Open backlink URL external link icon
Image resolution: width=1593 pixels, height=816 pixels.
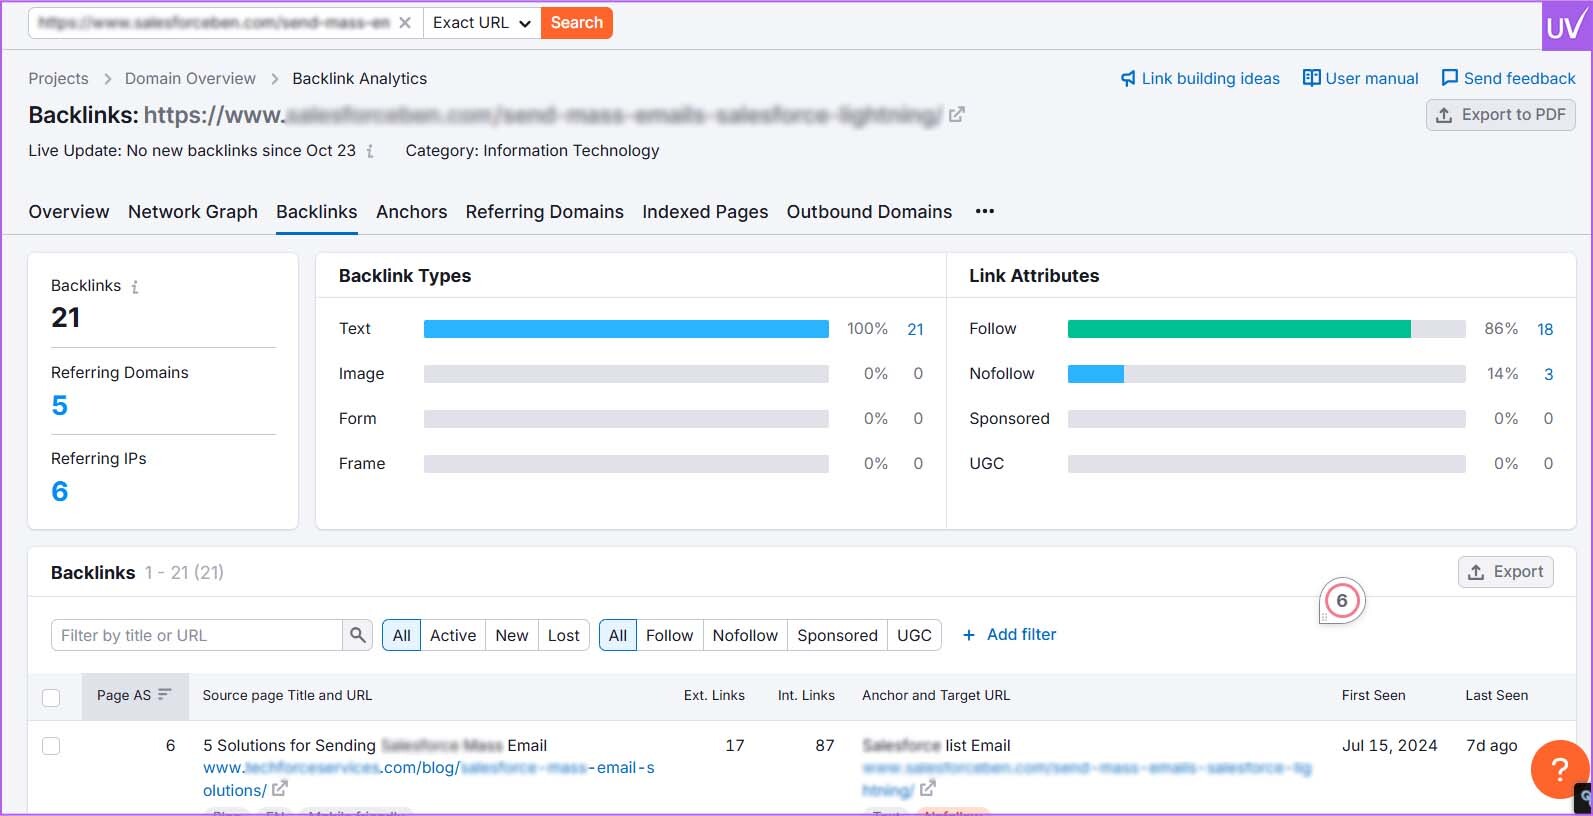tap(956, 115)
